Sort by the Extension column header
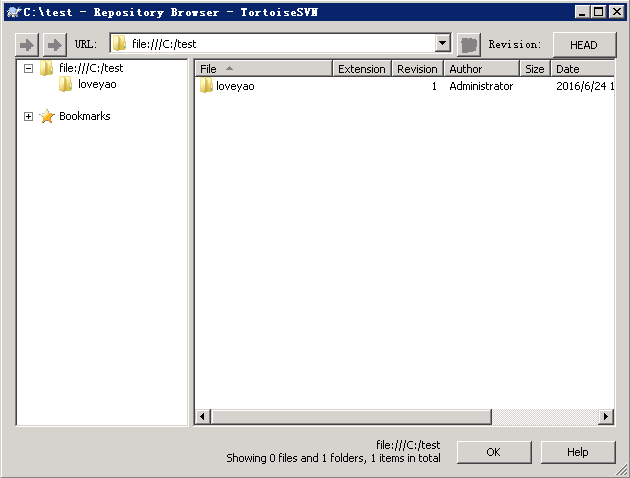 (x=362, y=69)
